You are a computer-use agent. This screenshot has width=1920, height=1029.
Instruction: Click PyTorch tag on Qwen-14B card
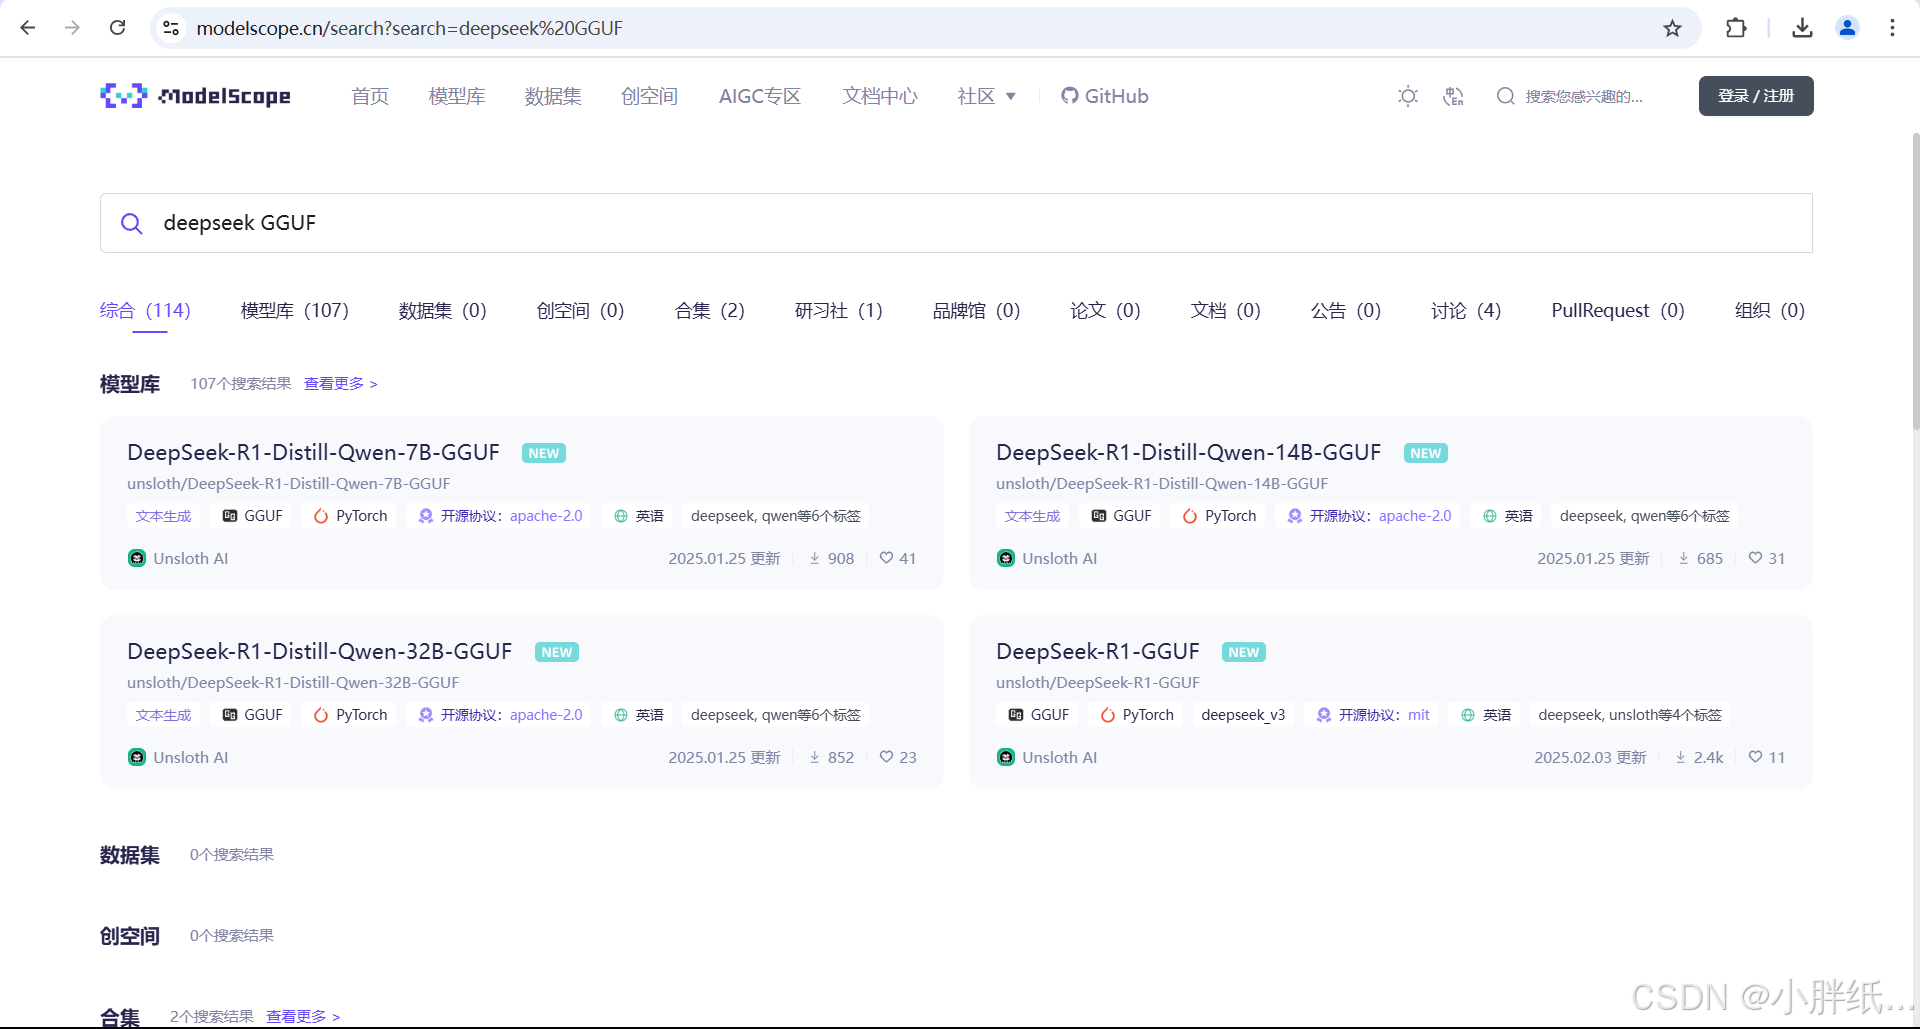click(1219, 516)
